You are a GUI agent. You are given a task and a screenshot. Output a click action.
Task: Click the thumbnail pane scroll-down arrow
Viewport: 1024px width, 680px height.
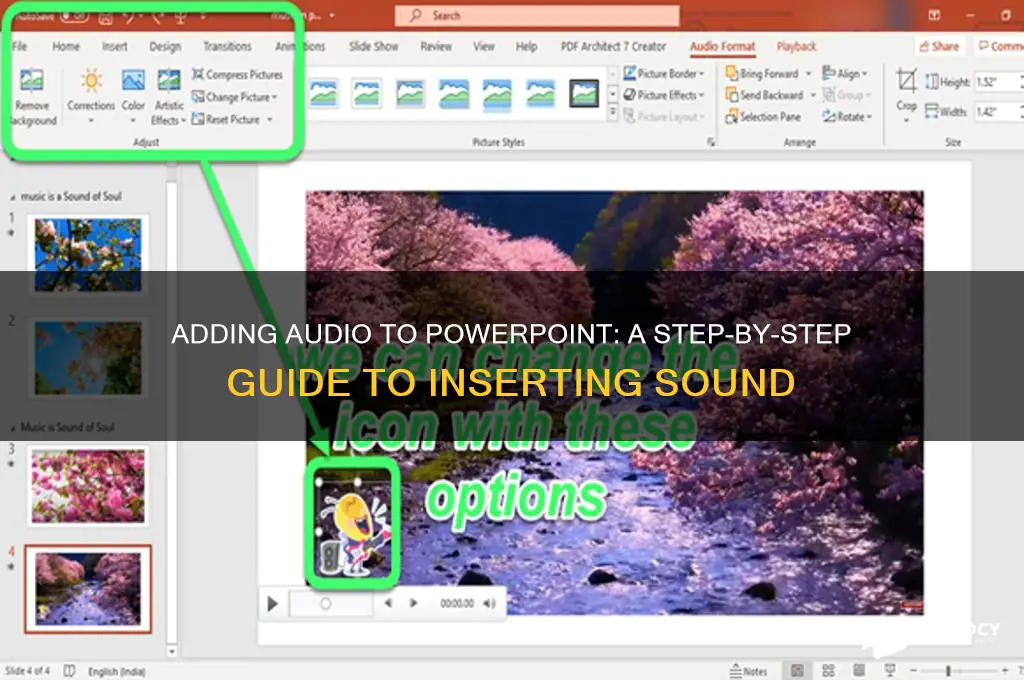(x=172, y=651)
